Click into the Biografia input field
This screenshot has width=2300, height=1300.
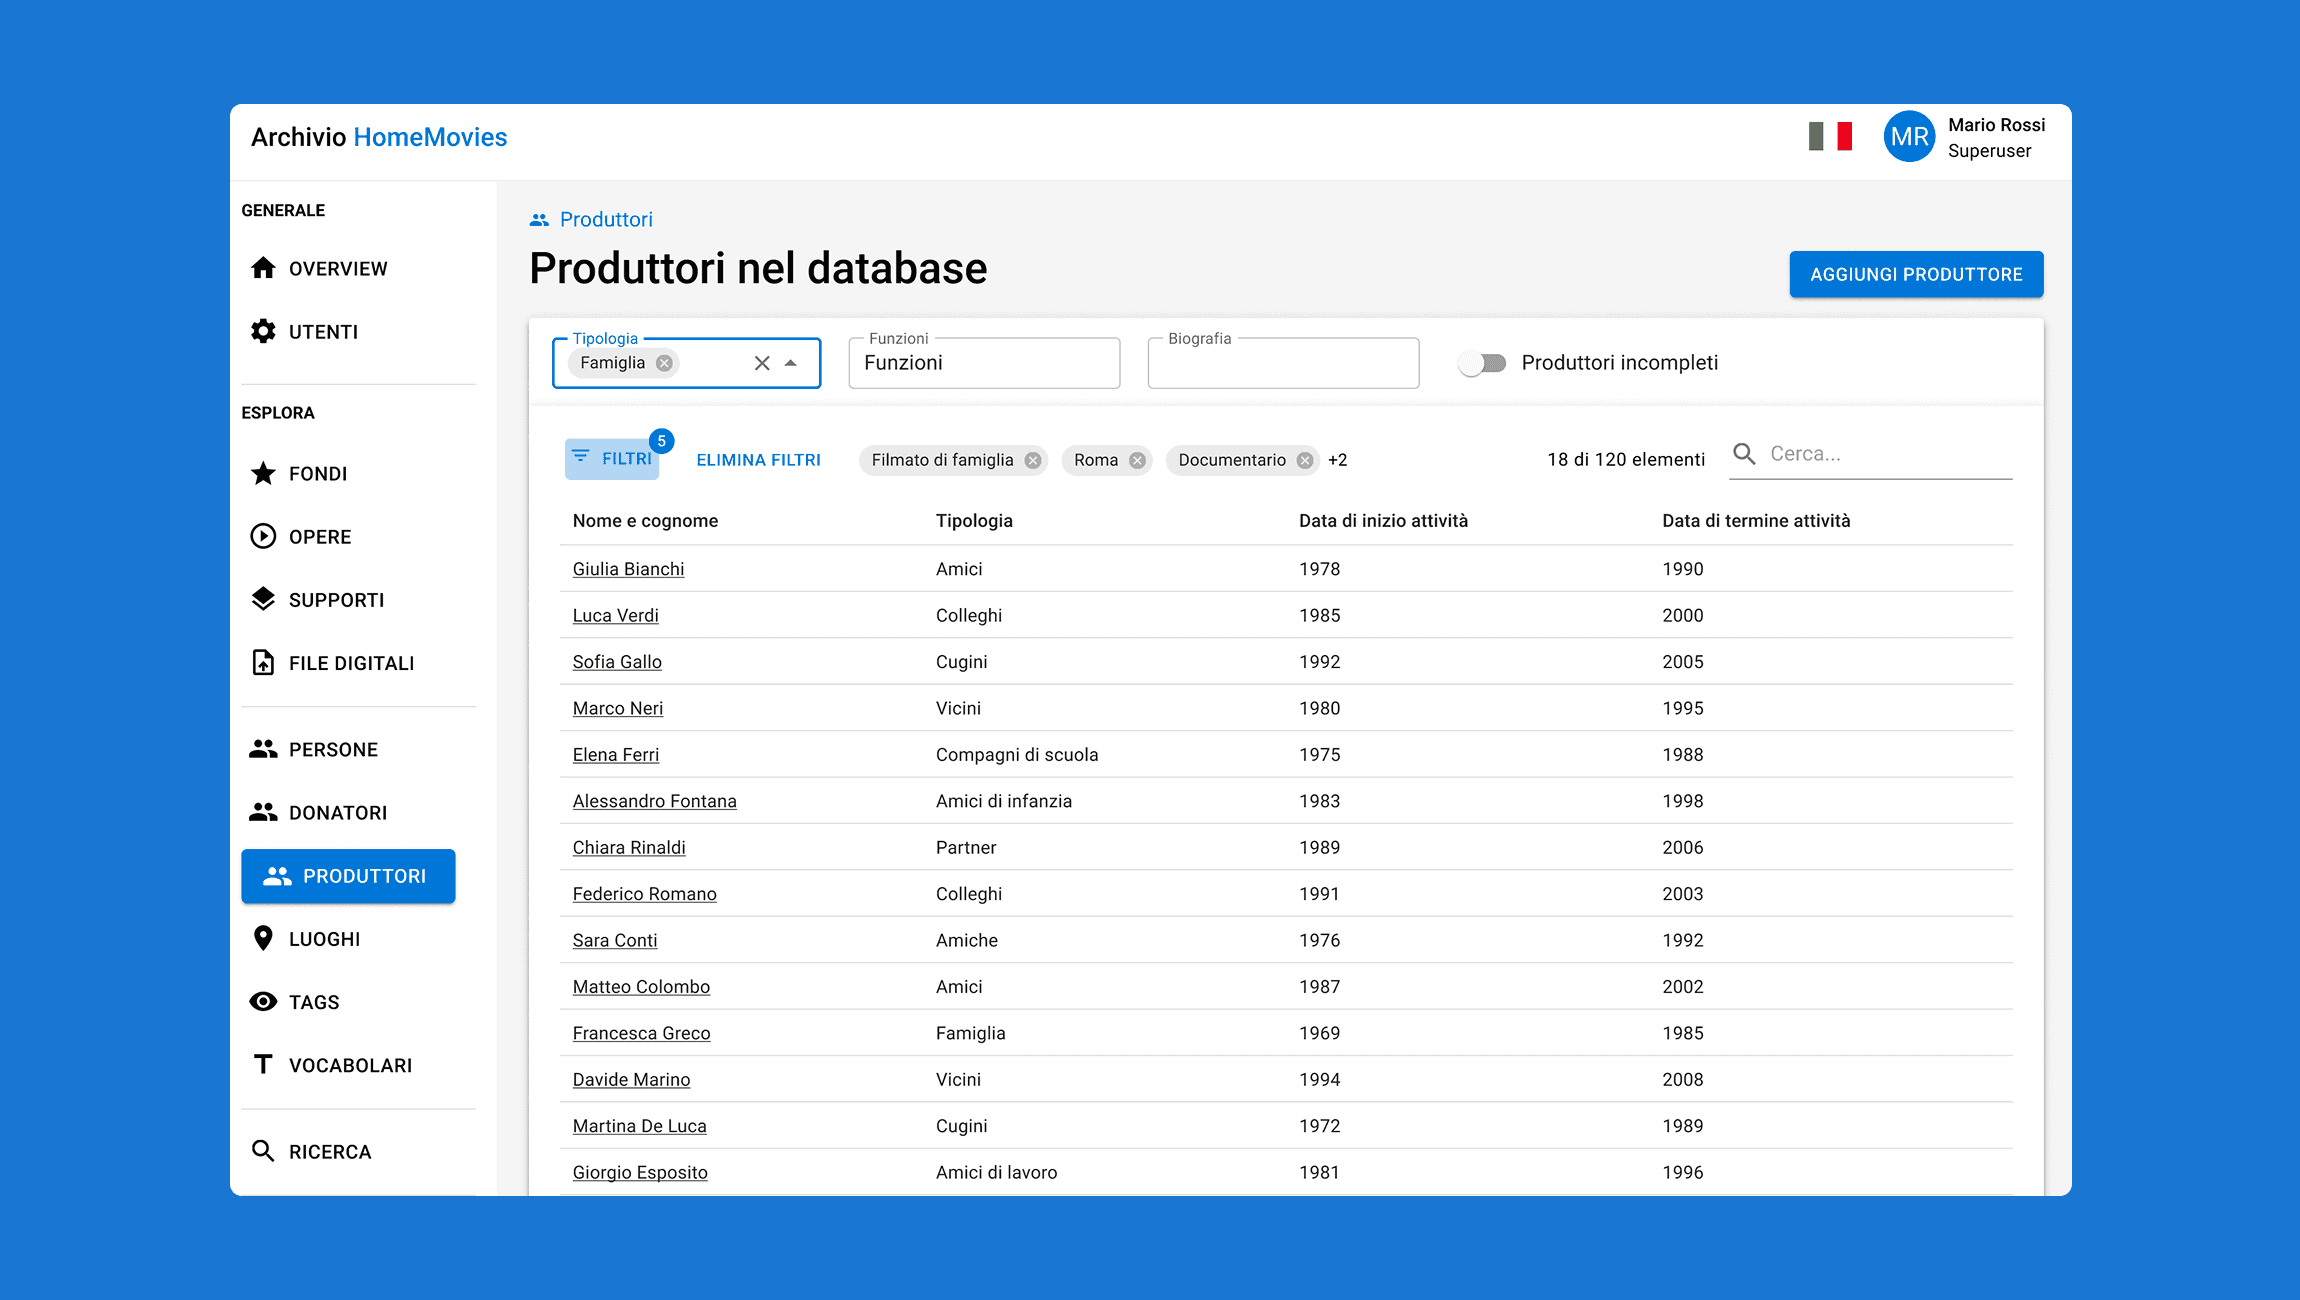point(1283,363)
